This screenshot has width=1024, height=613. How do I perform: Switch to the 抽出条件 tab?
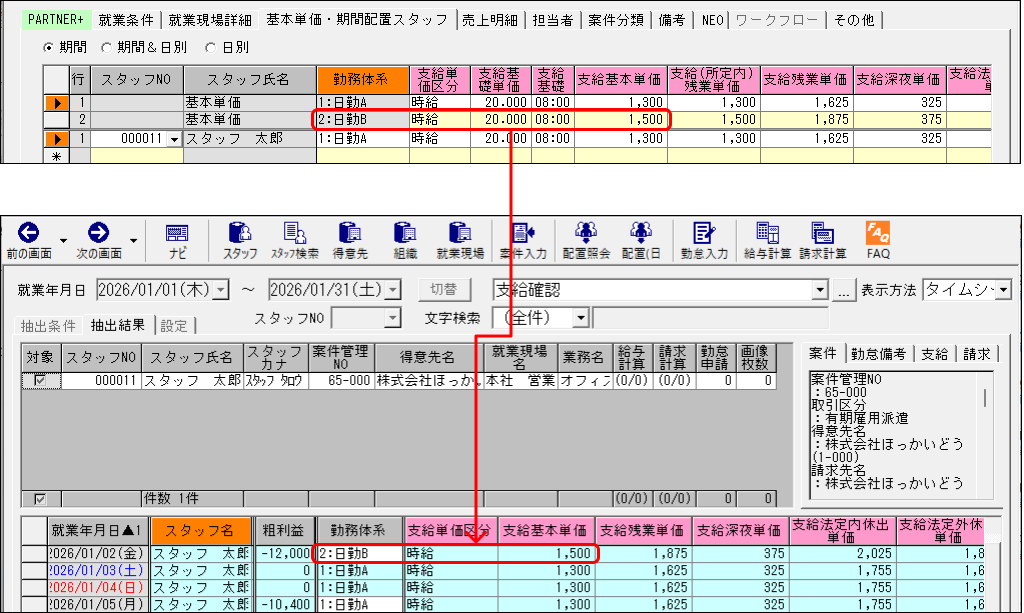(x=48, y=325)
